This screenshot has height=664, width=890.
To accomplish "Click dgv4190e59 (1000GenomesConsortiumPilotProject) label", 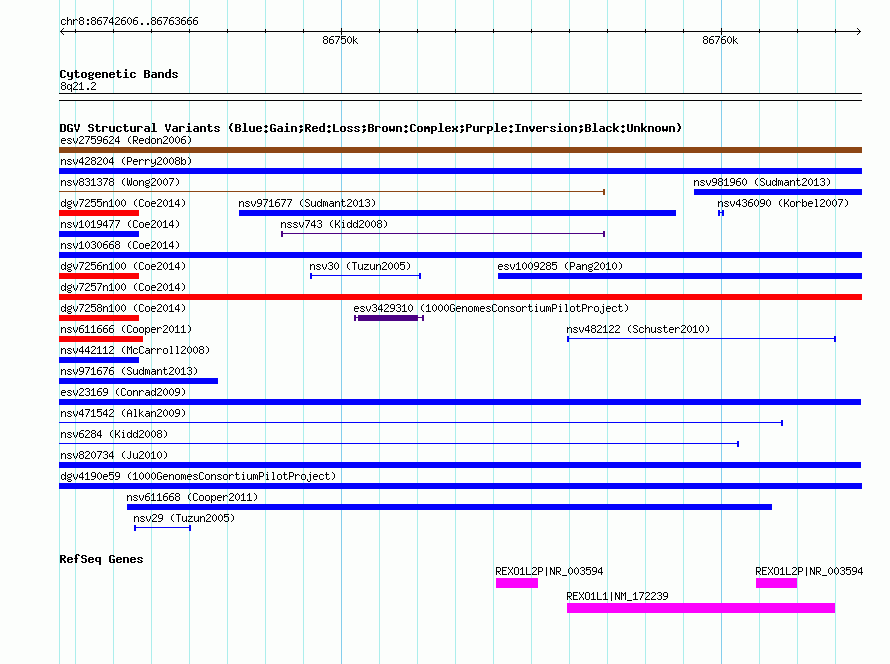I will coord(198,476).
